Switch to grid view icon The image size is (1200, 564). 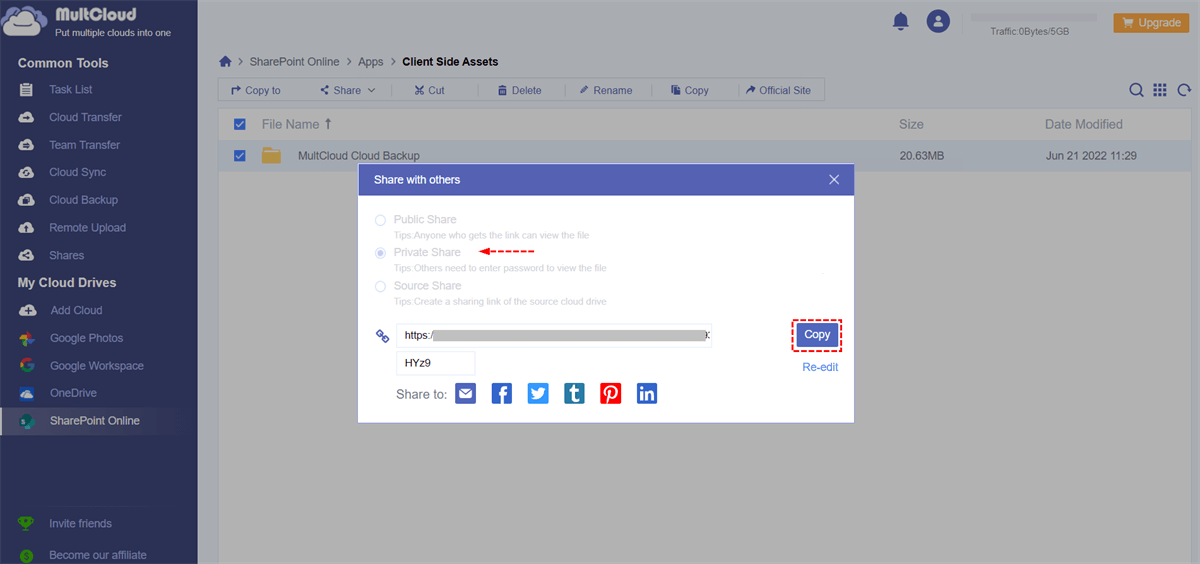(x=1160, y=90)
